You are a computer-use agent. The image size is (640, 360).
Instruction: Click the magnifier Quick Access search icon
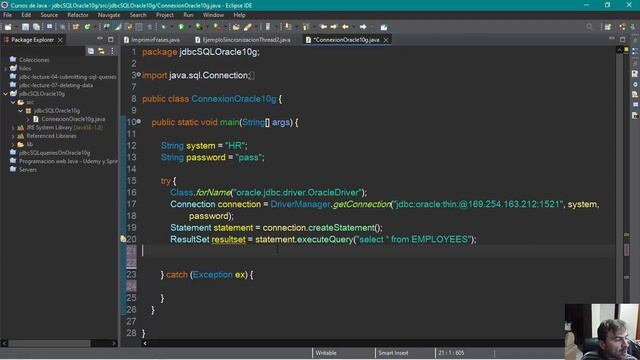tap(589, 27)
